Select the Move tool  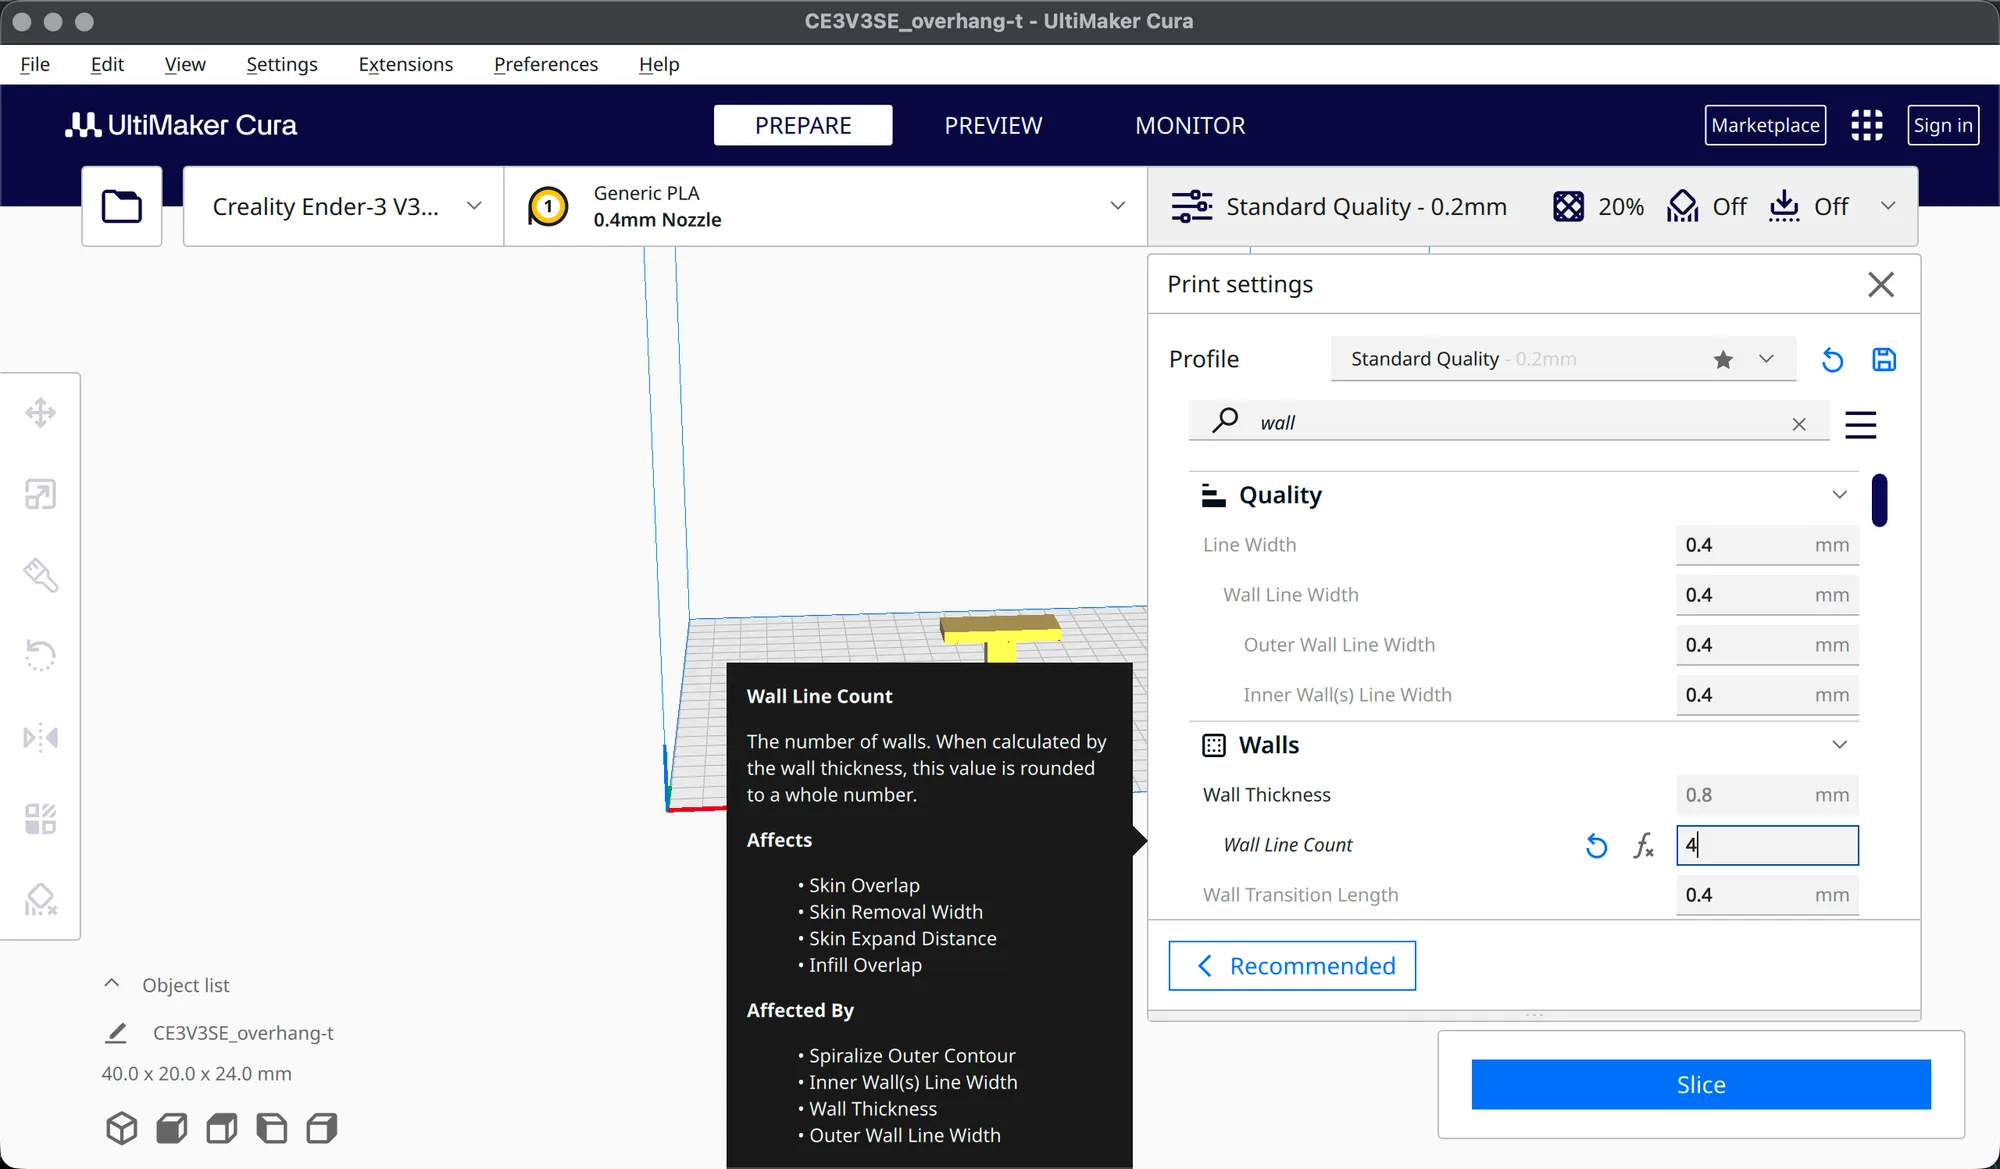point(41,413)
